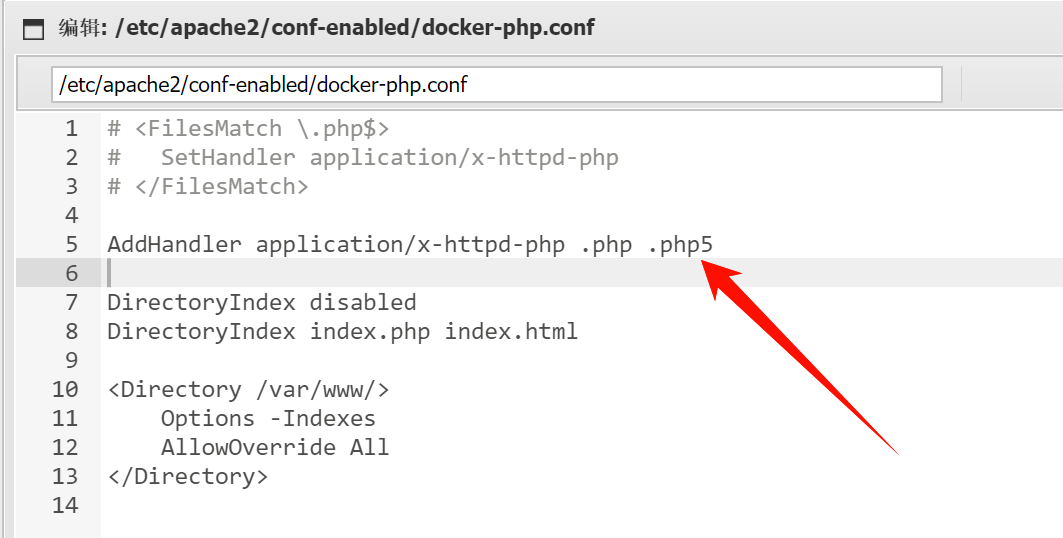Select gutter line number 6
Viewport: 1063px width, 538px height.
pyautogui.click(x=71, y=274)
